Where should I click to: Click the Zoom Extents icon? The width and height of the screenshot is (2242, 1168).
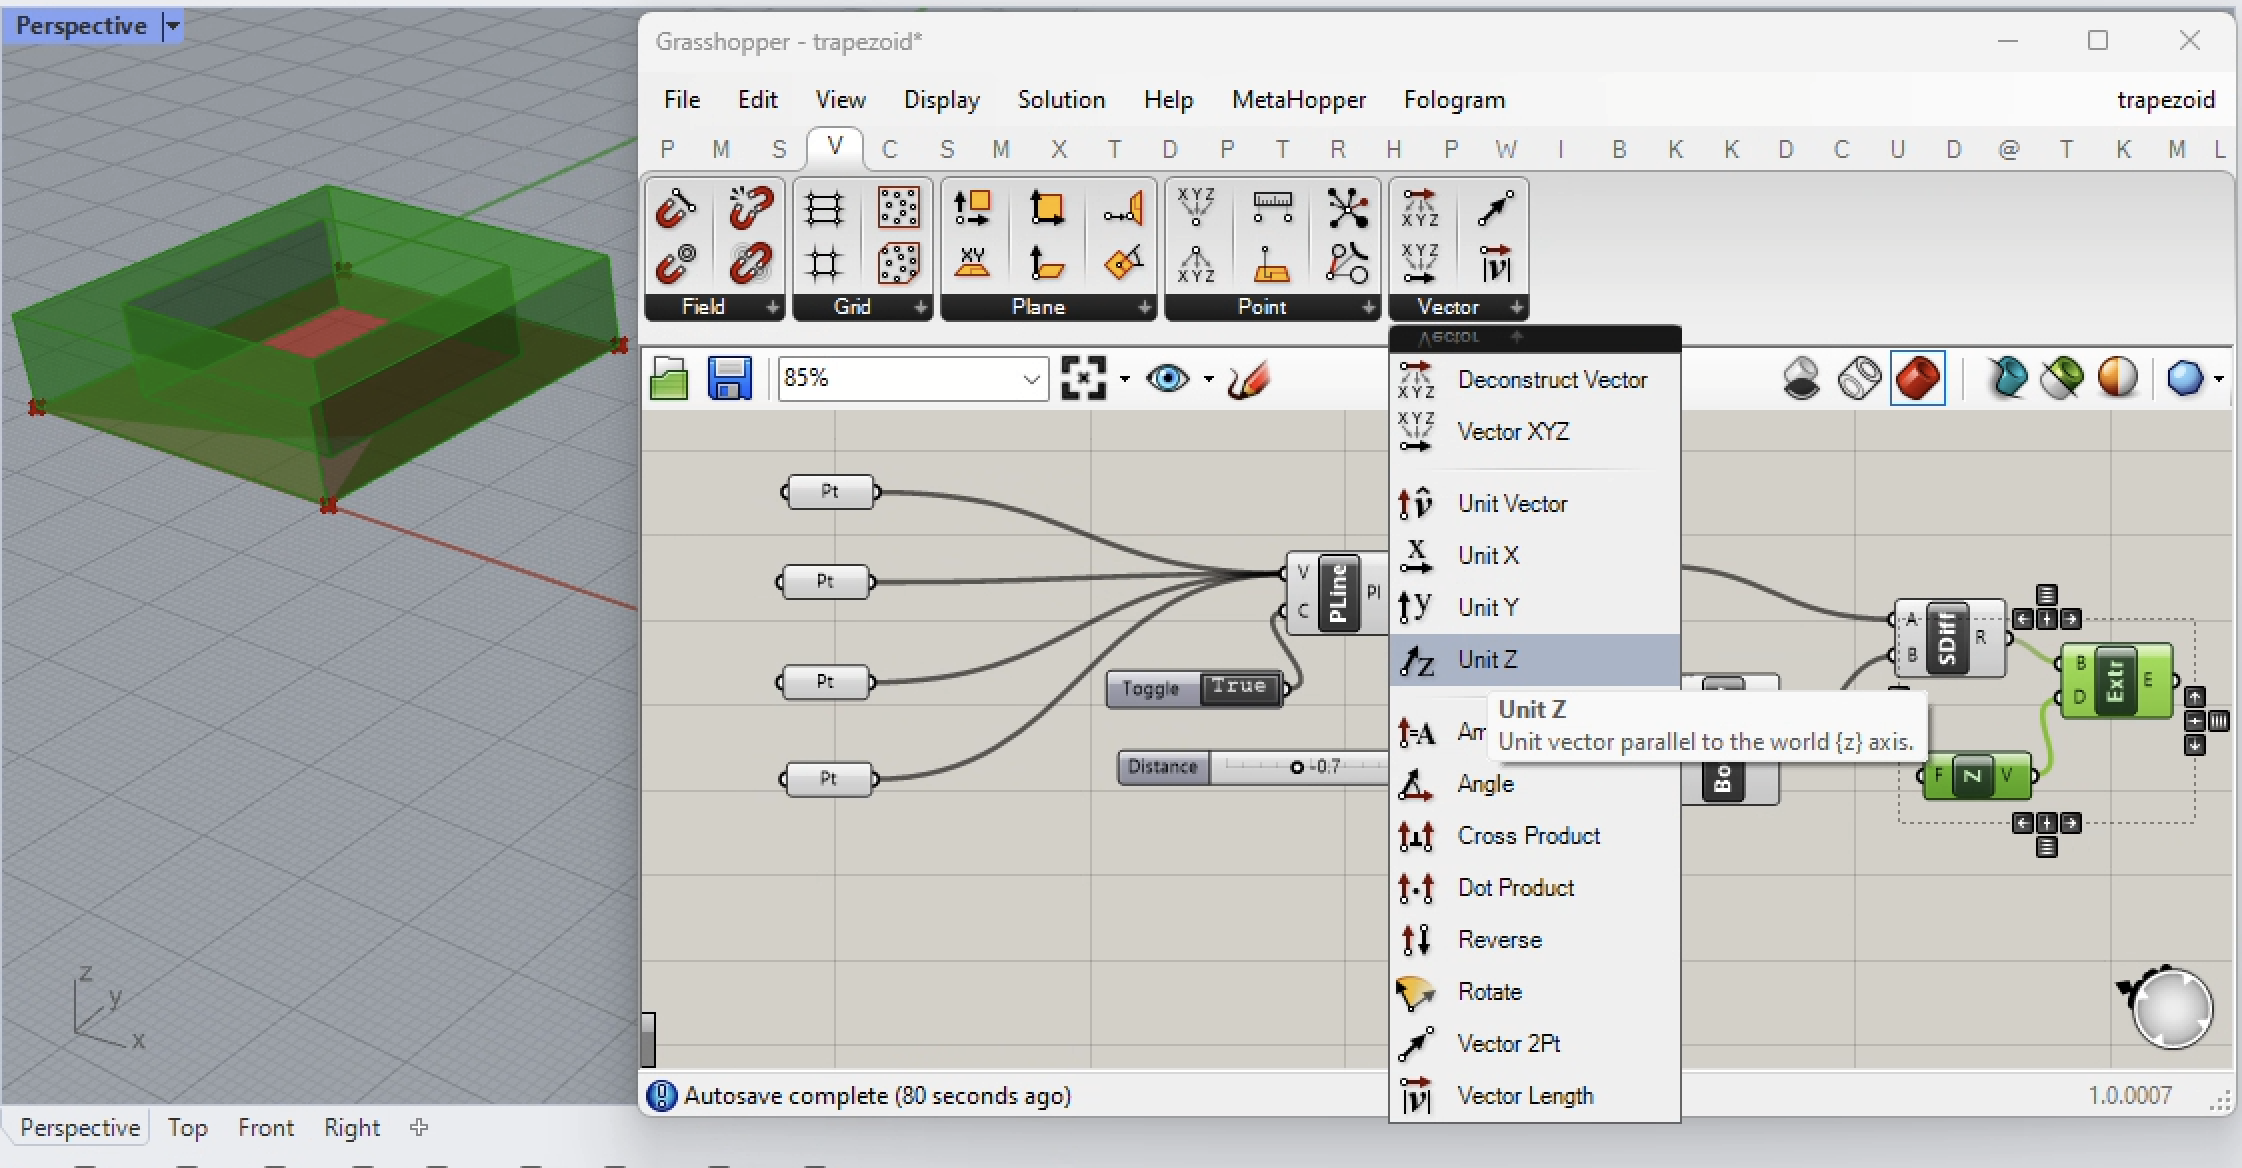click(x=1083, y=379)
